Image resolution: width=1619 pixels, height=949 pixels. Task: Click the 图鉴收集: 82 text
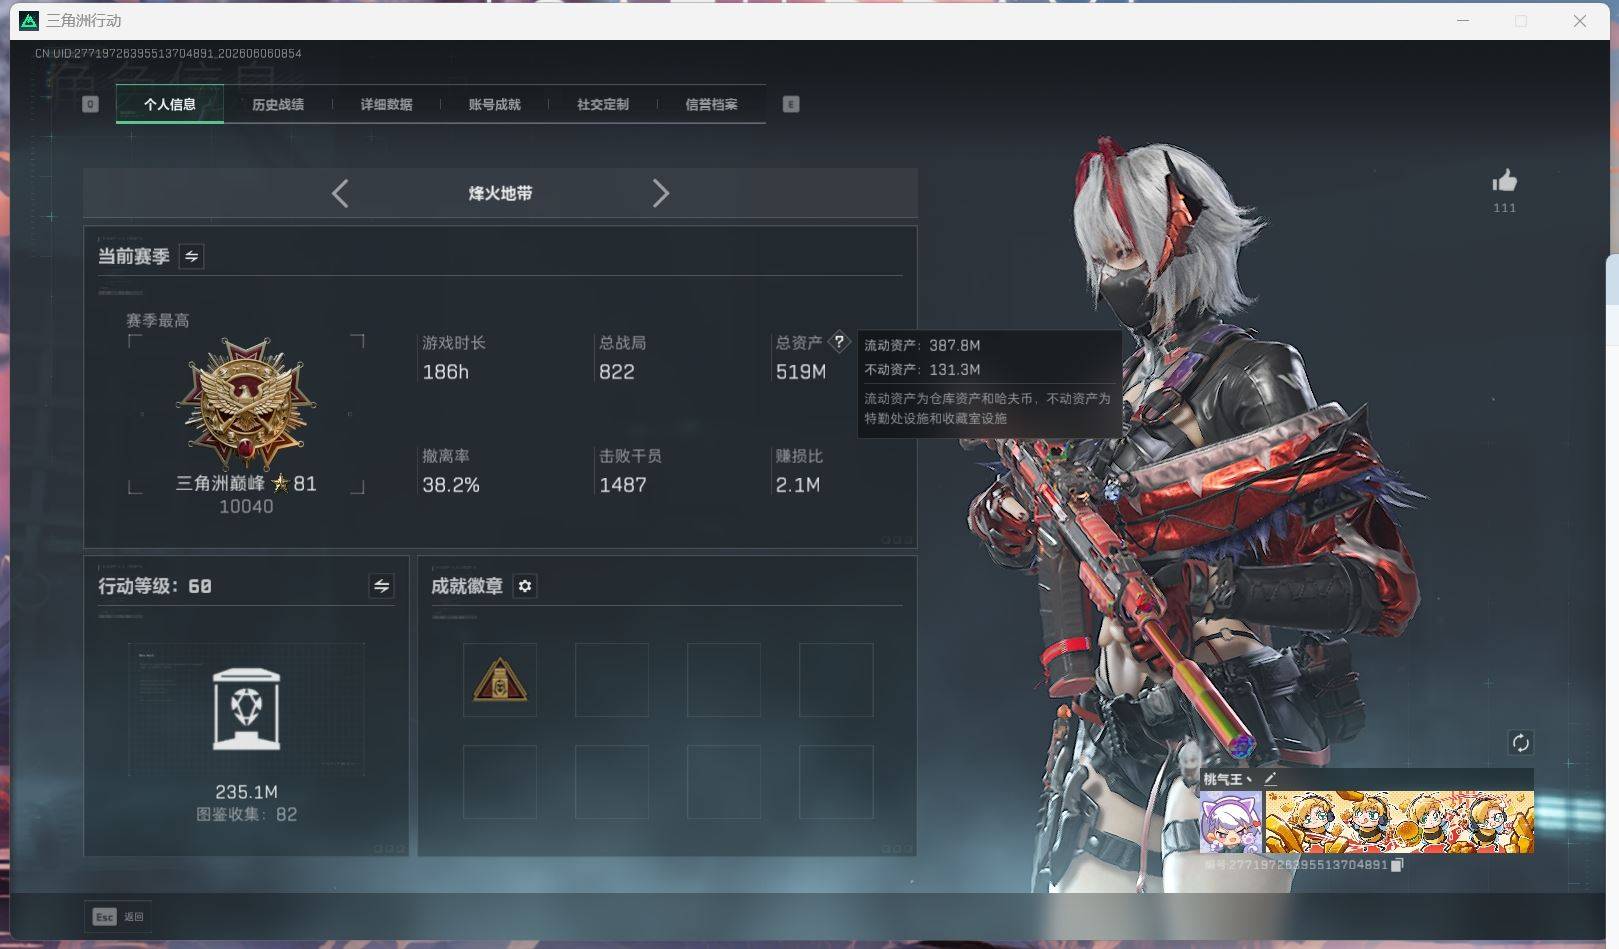tap(246, 814)
